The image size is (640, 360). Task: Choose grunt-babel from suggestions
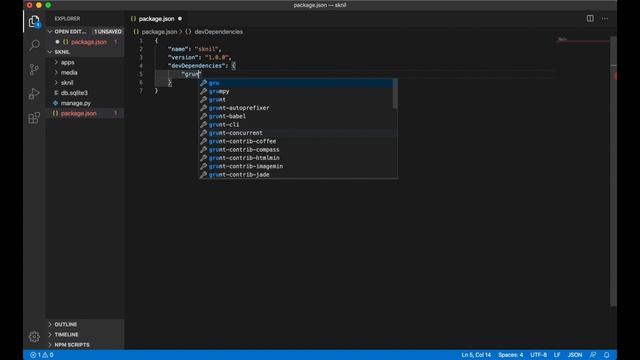point(296,116)
